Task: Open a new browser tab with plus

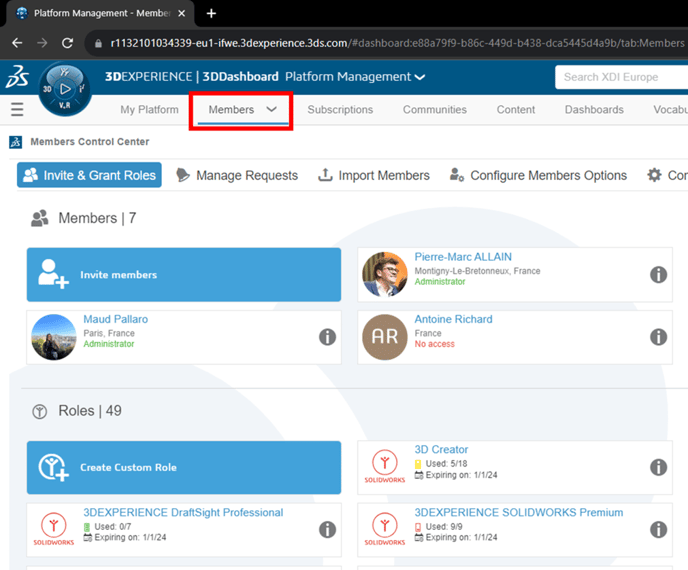Action: click(211, 14)
